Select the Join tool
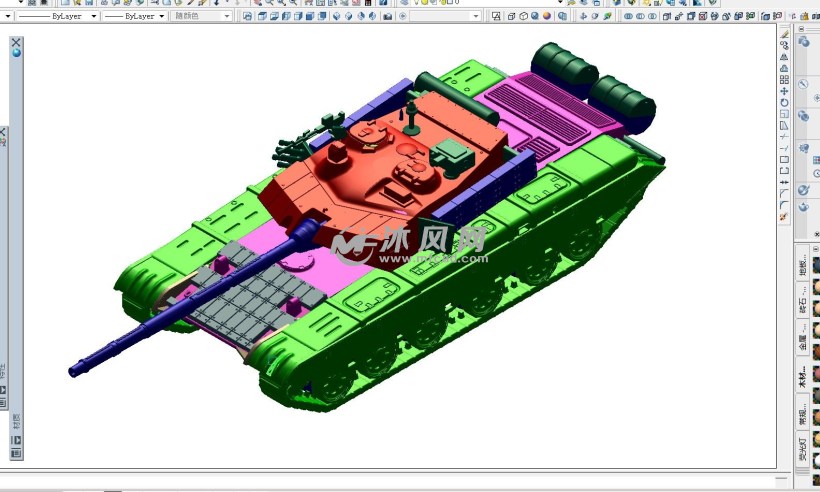 [x=784, y=182]
